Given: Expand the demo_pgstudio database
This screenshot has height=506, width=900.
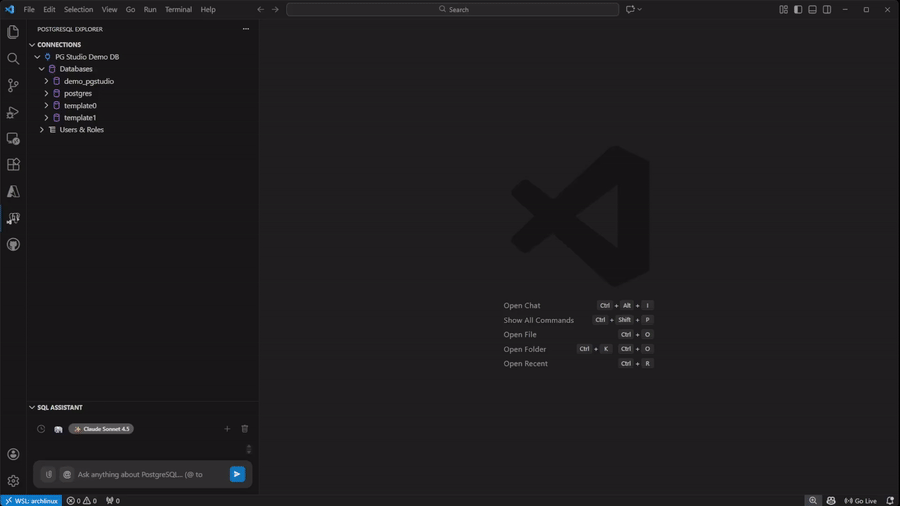Looking at the screenshot, I should (46, 81).
